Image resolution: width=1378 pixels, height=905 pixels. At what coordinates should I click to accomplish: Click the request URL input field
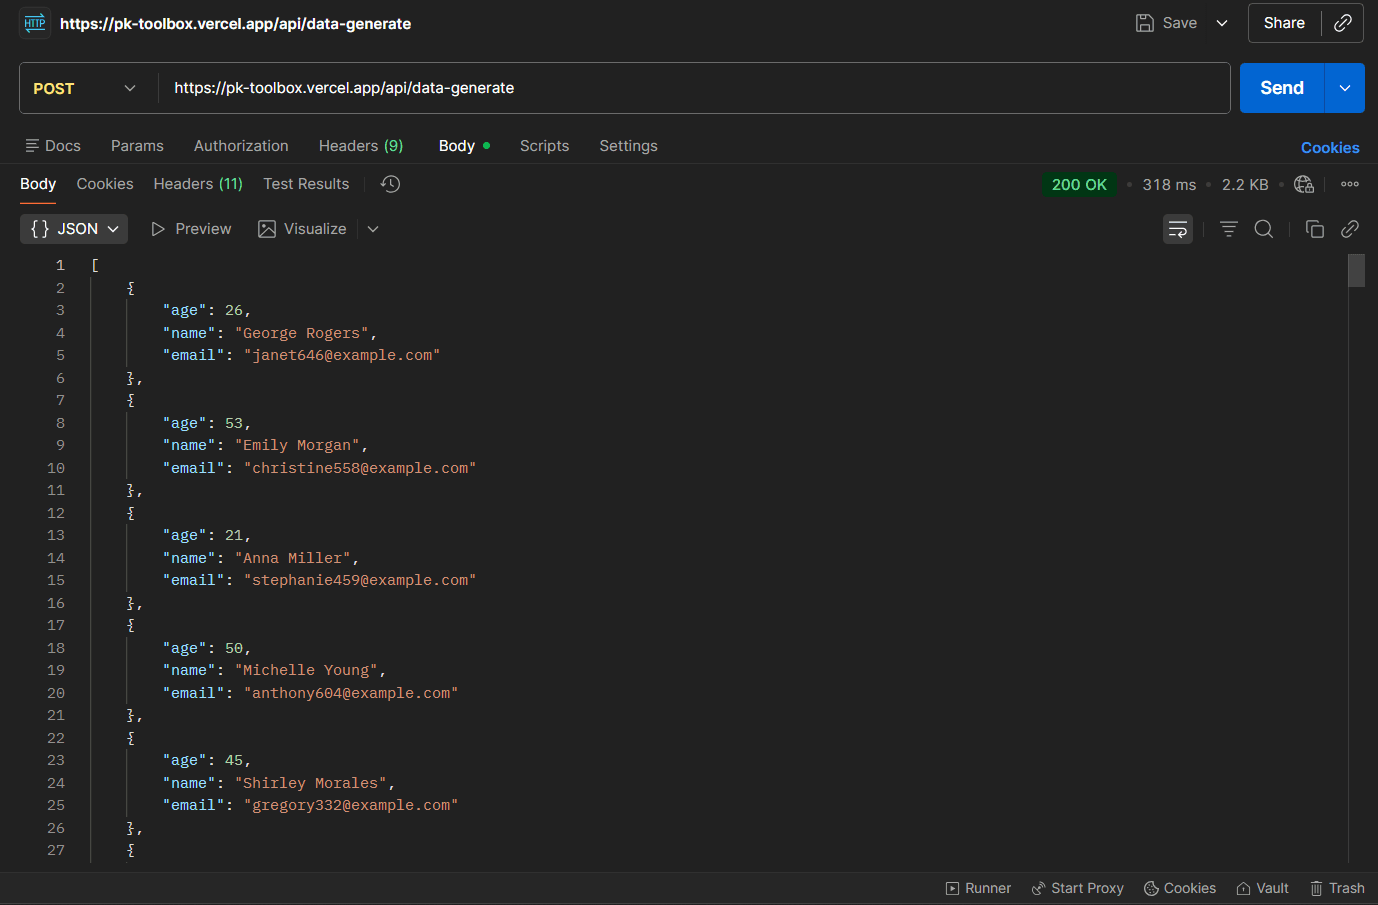pyautogui.click(x=694, y=88)
